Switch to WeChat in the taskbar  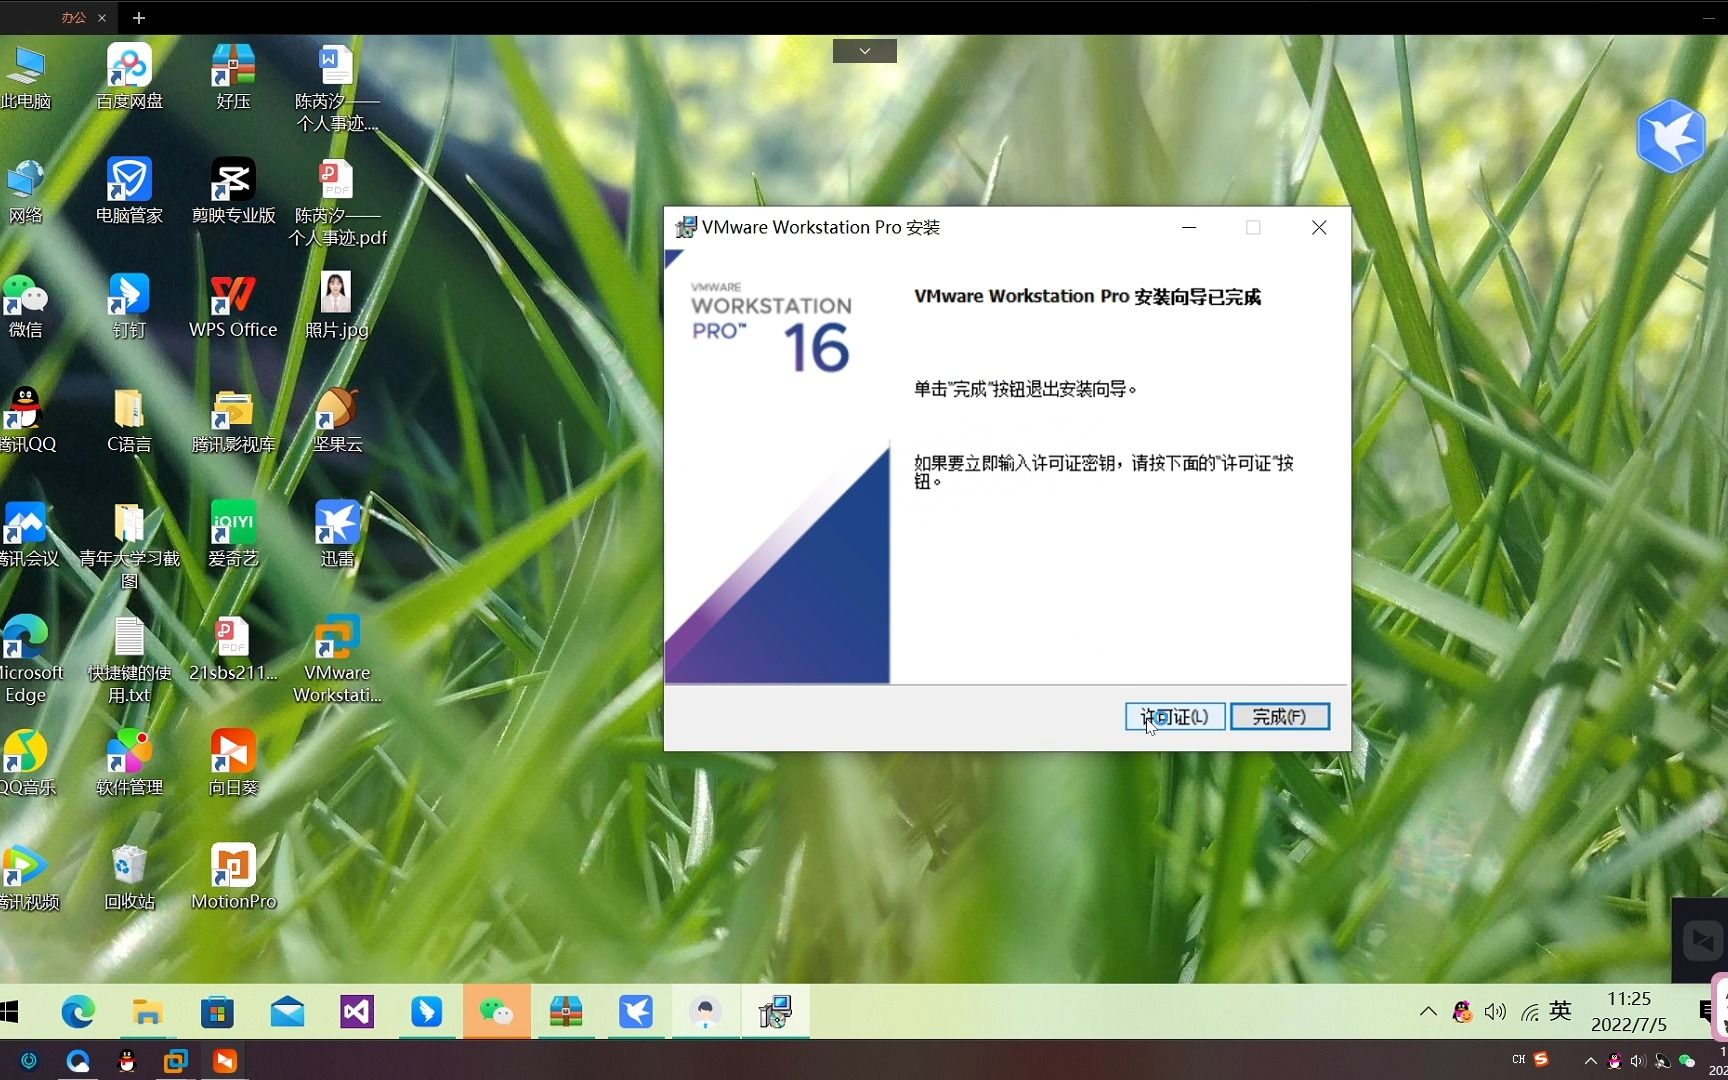pos(497,1012)
